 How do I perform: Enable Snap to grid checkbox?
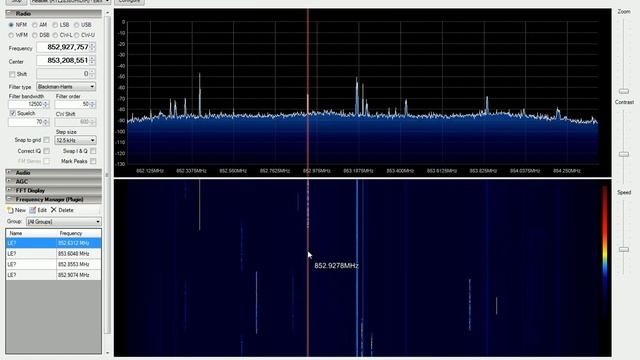[47, 140]
